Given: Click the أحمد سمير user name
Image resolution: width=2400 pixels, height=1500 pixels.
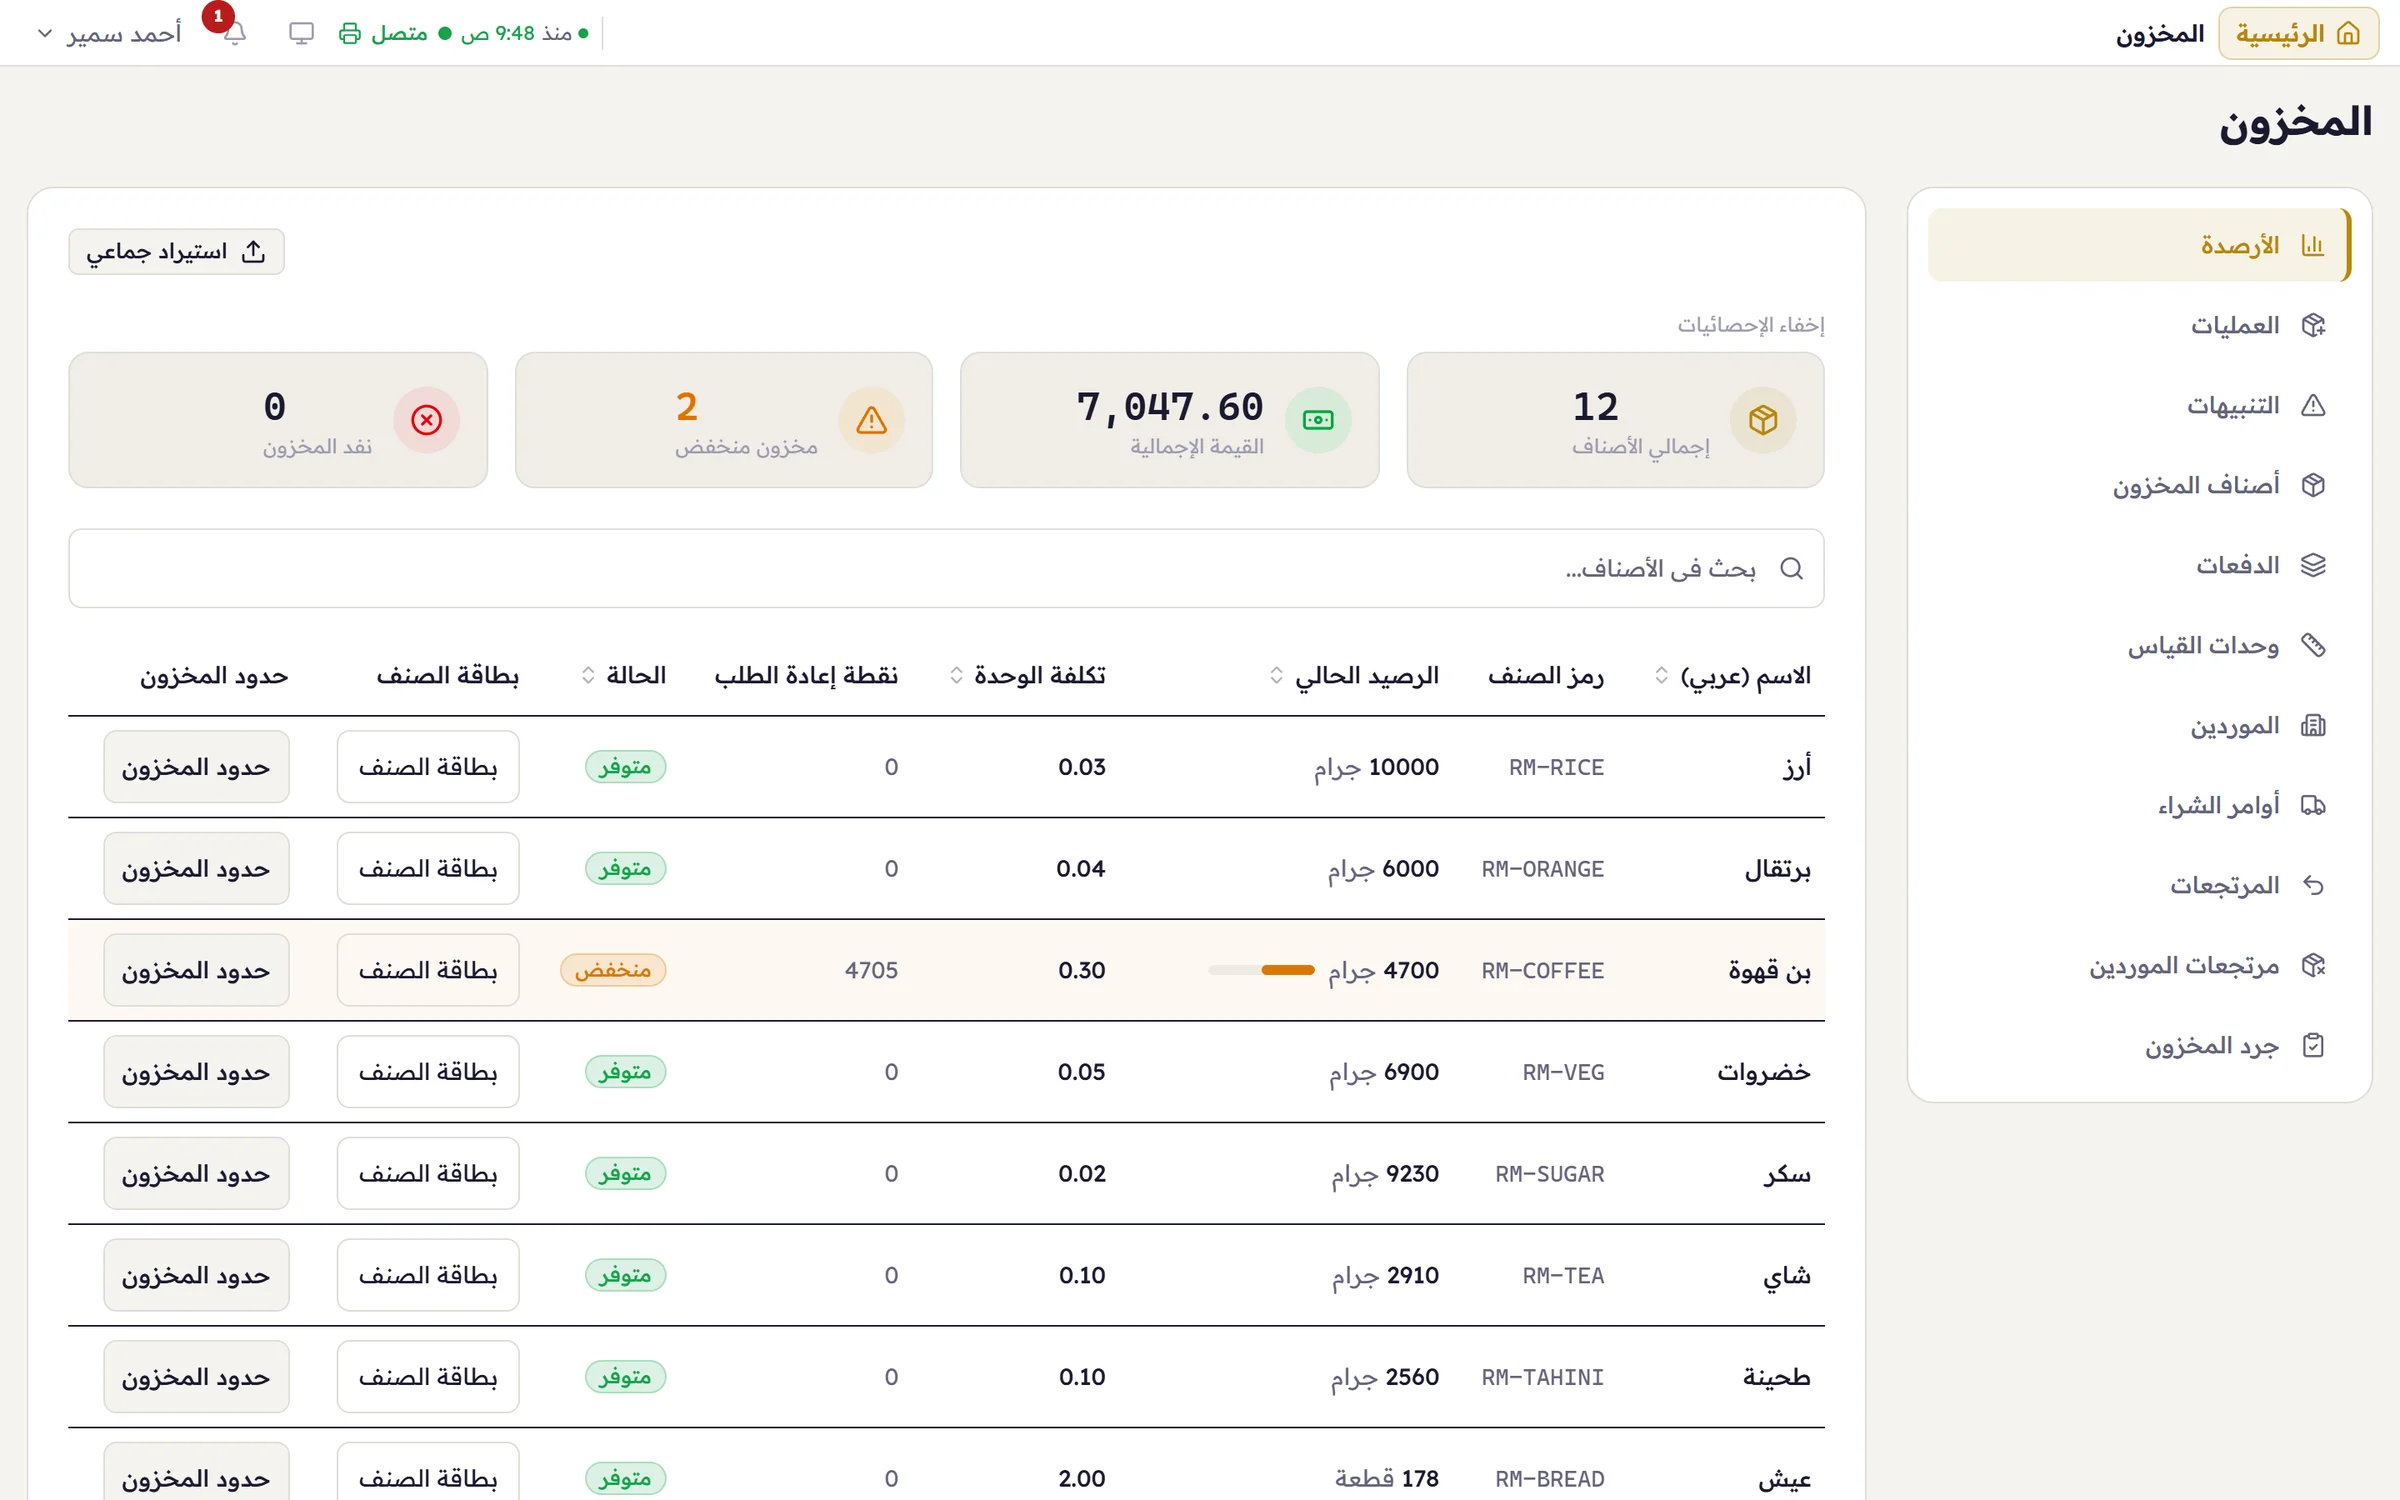Looking at the screenshot, I should point(124,34).
